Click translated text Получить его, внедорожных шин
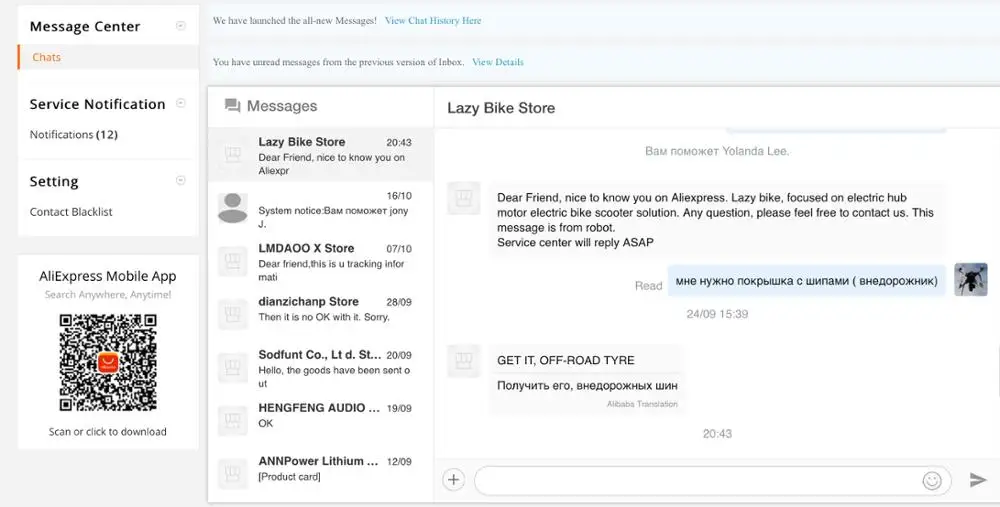 (x=587, y=385)
